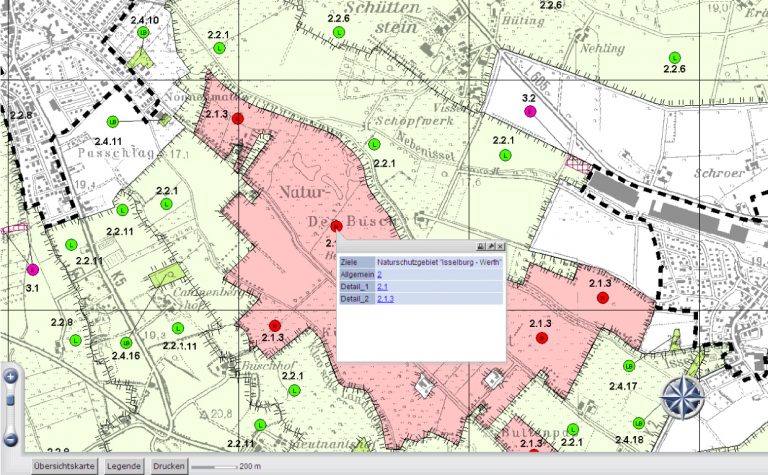
Task: Select the green LB marker labeled 2.4.17
Action: click(x=629, y=366)
